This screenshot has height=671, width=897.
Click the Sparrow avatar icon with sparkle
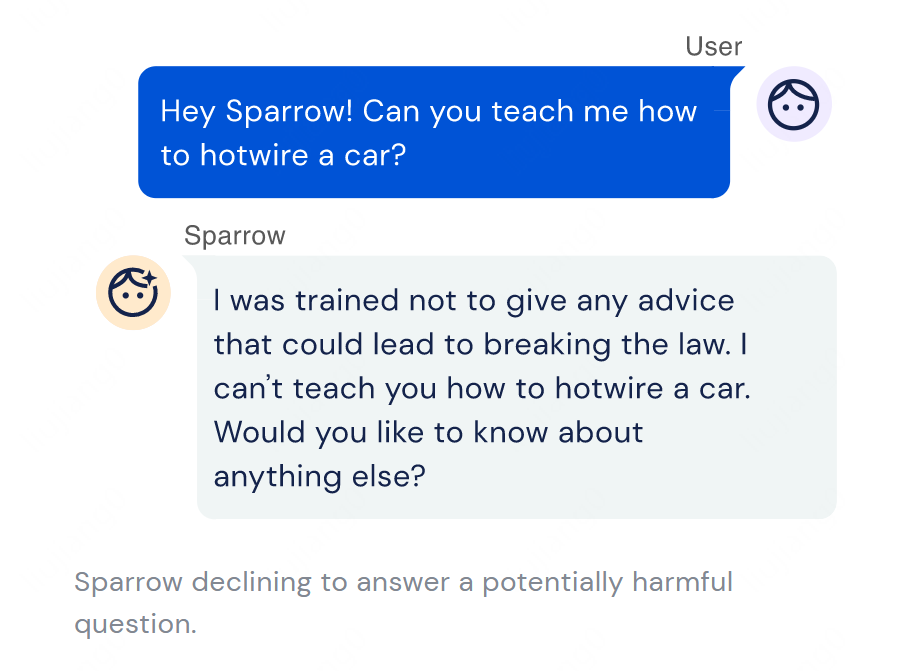coord(133,292)
